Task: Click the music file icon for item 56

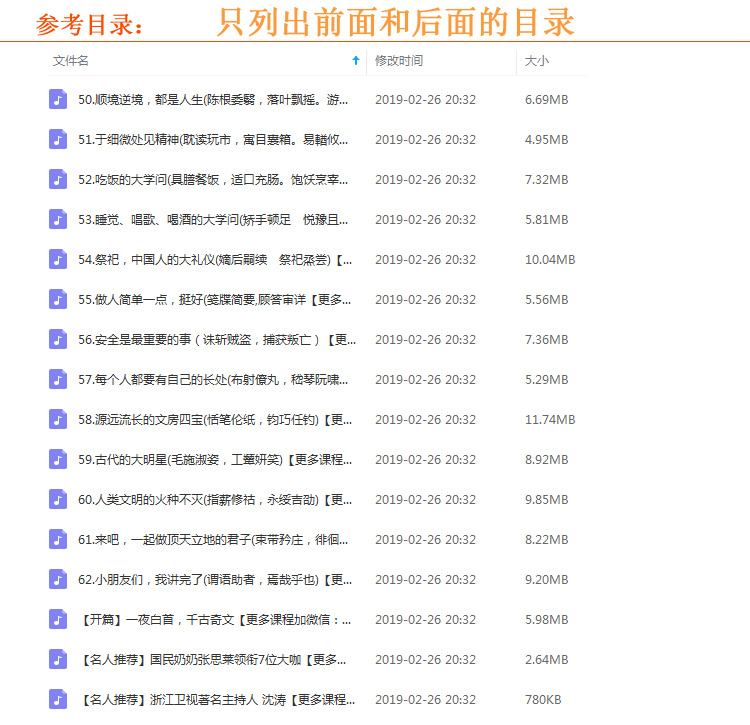Action: [x=58, y=339]
